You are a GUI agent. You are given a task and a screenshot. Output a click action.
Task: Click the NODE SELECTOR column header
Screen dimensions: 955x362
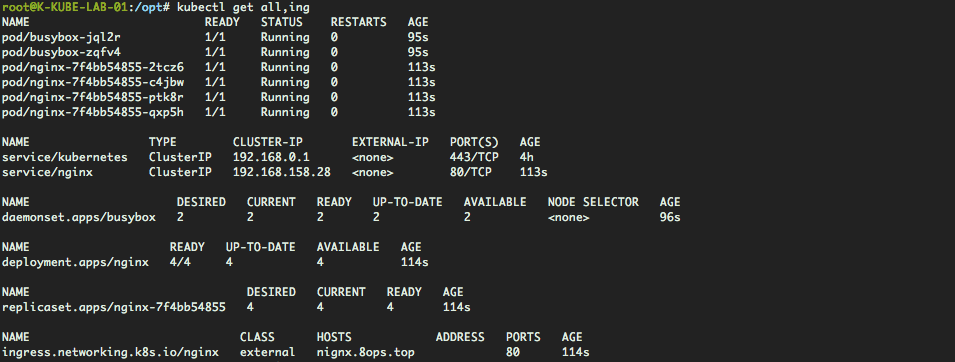point(593,202)
